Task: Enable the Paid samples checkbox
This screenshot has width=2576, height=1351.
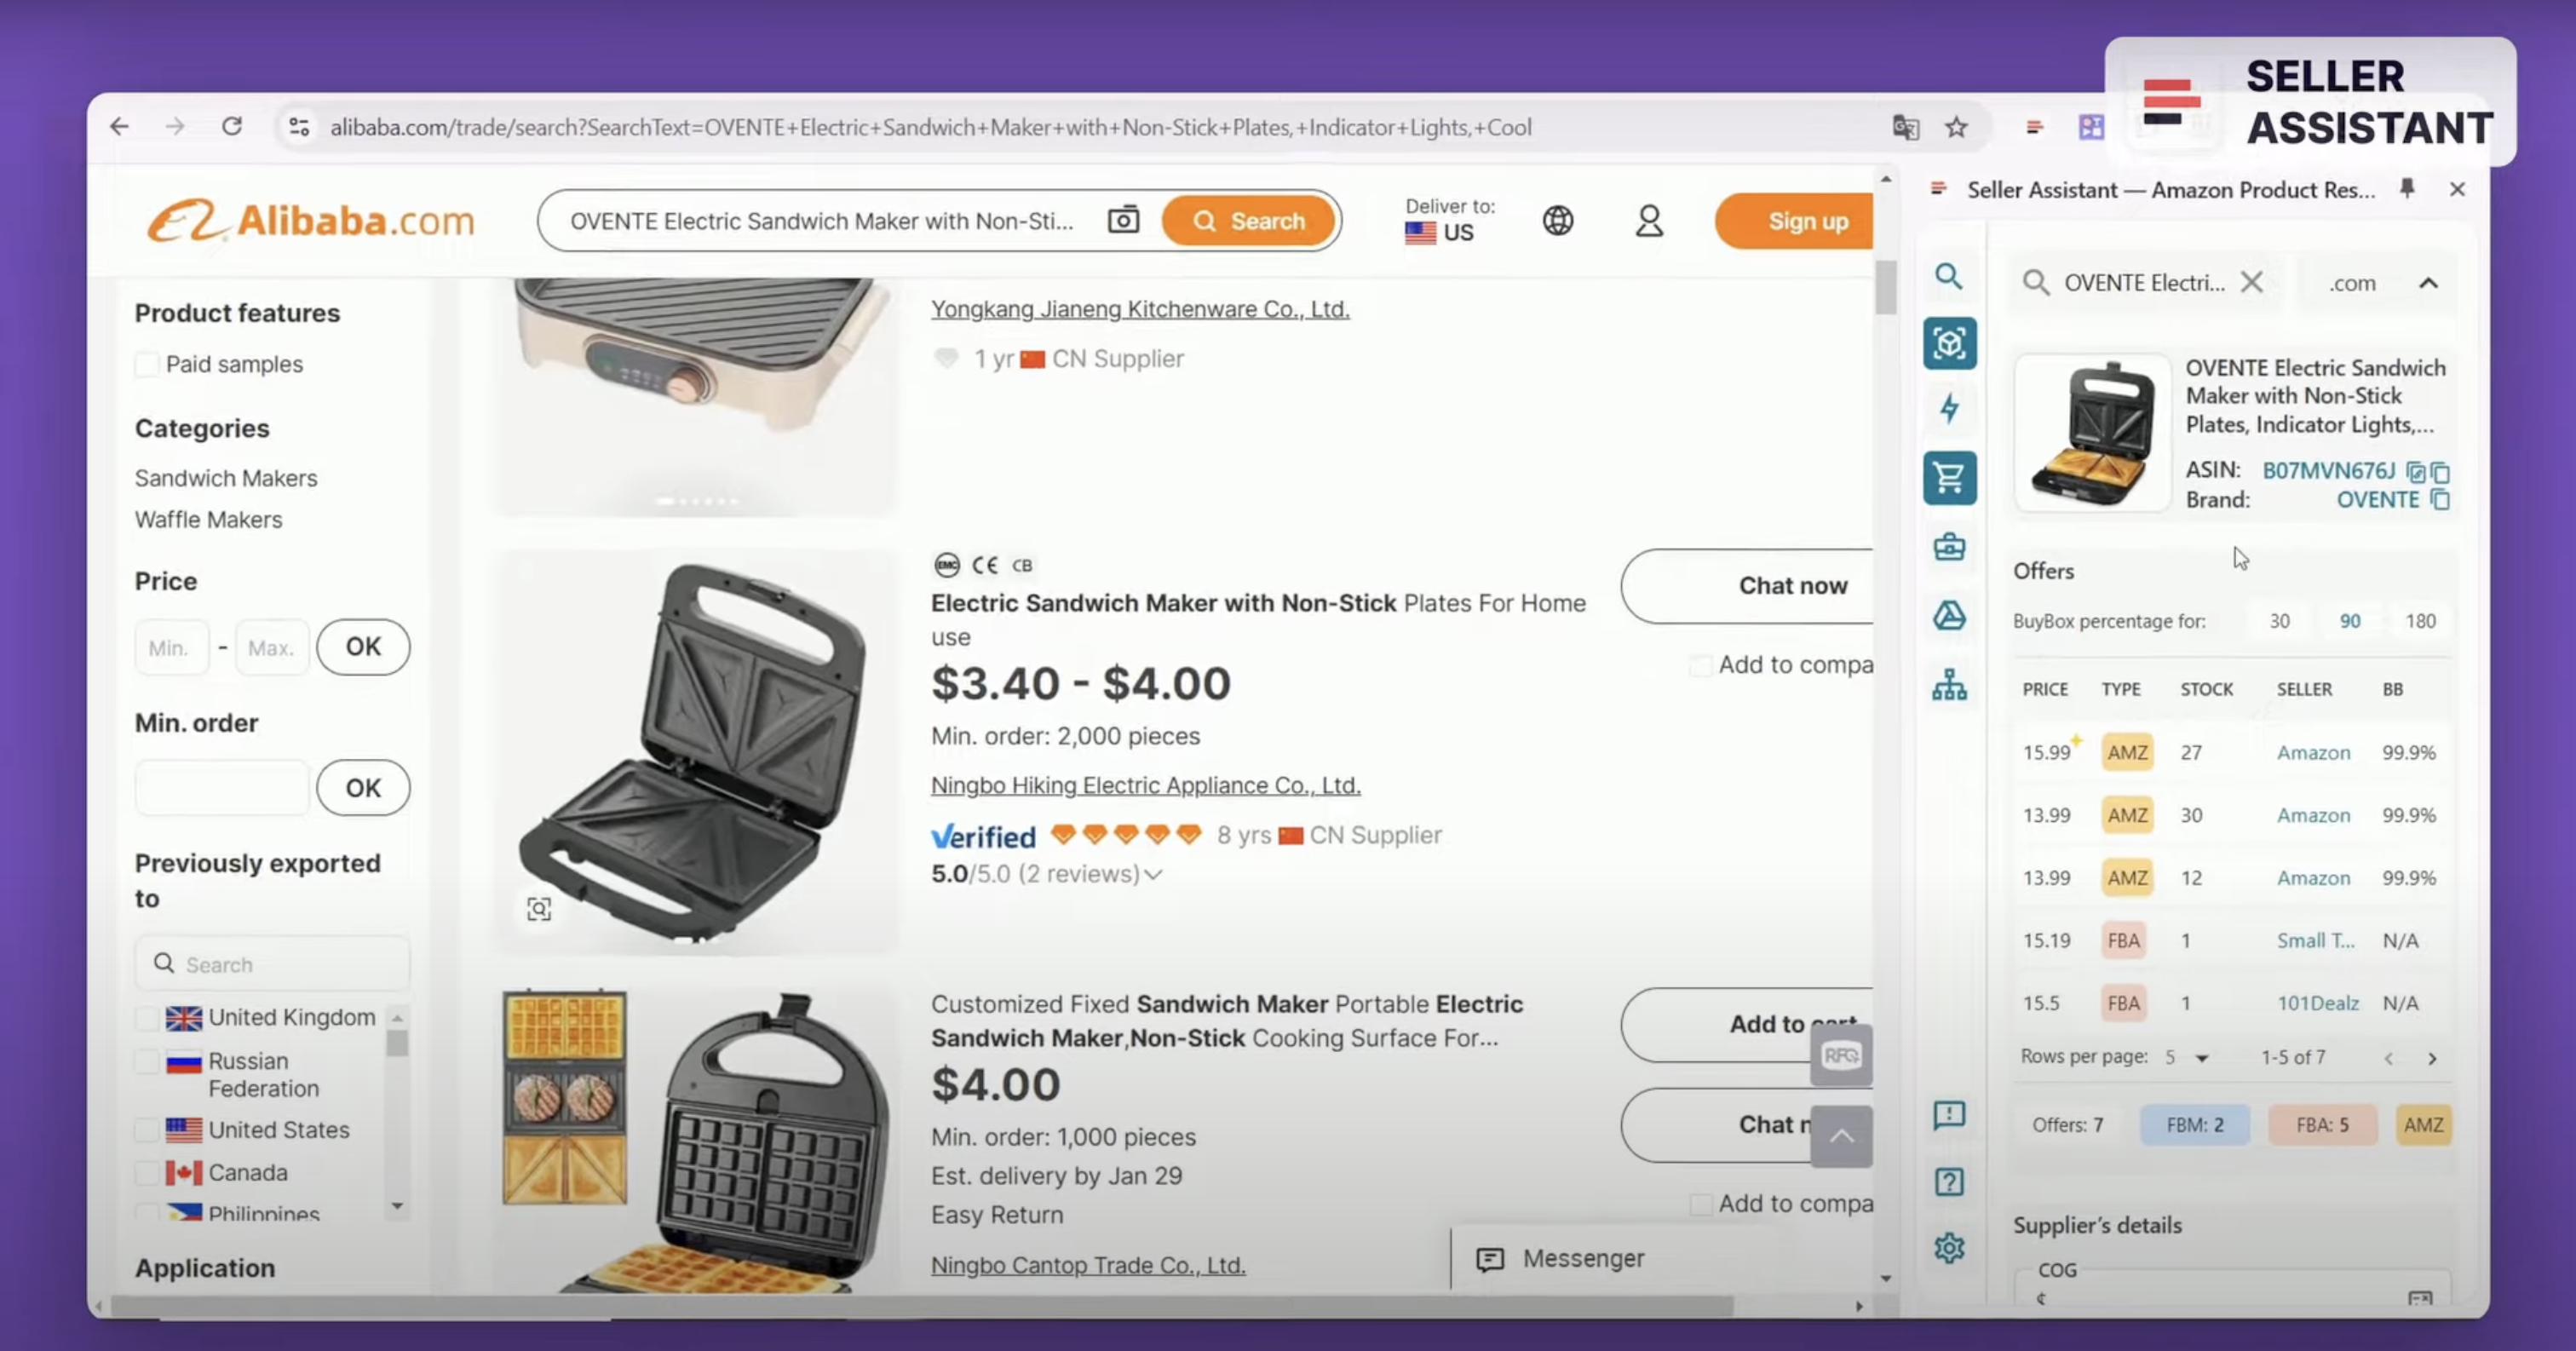Action: coord(148,364)
